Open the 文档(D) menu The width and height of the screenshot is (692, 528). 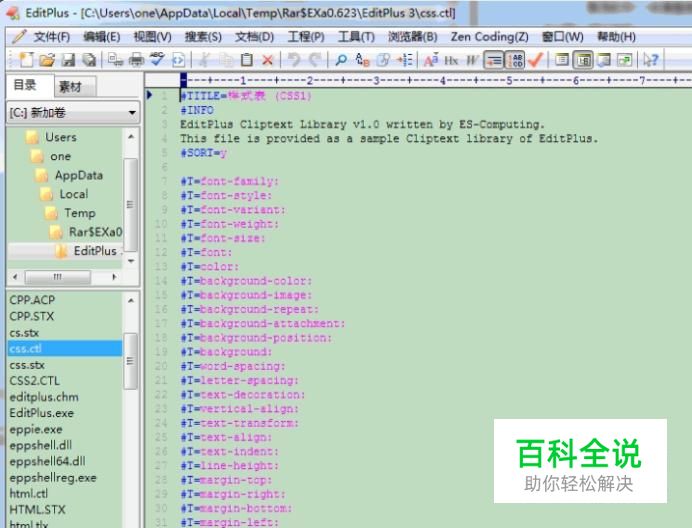click(254, 37)
